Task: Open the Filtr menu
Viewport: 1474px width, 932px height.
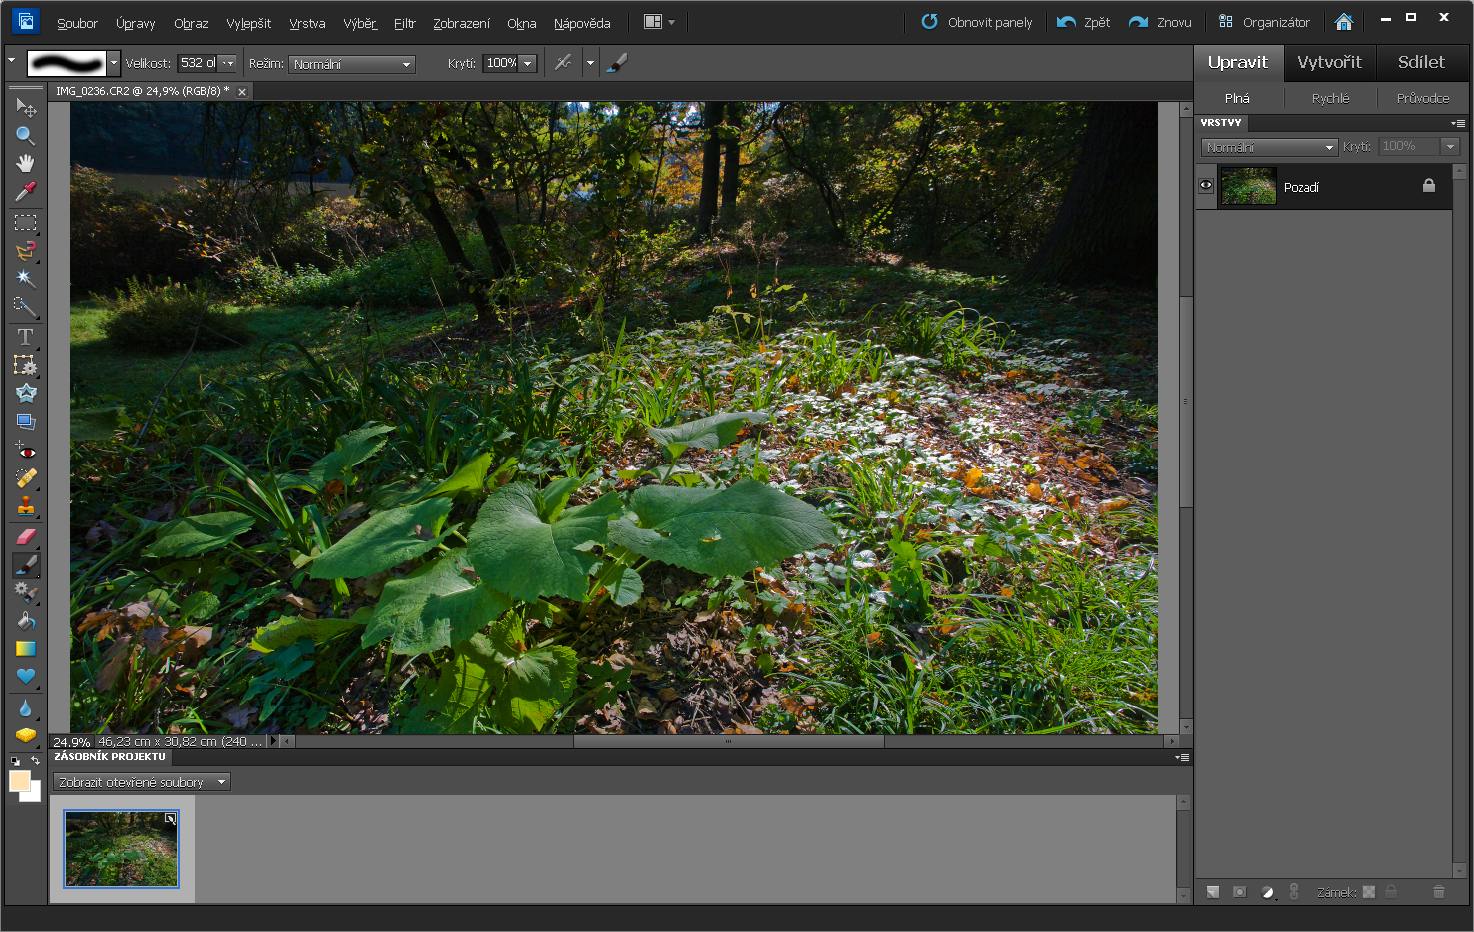Action: (x=404, y=23)
